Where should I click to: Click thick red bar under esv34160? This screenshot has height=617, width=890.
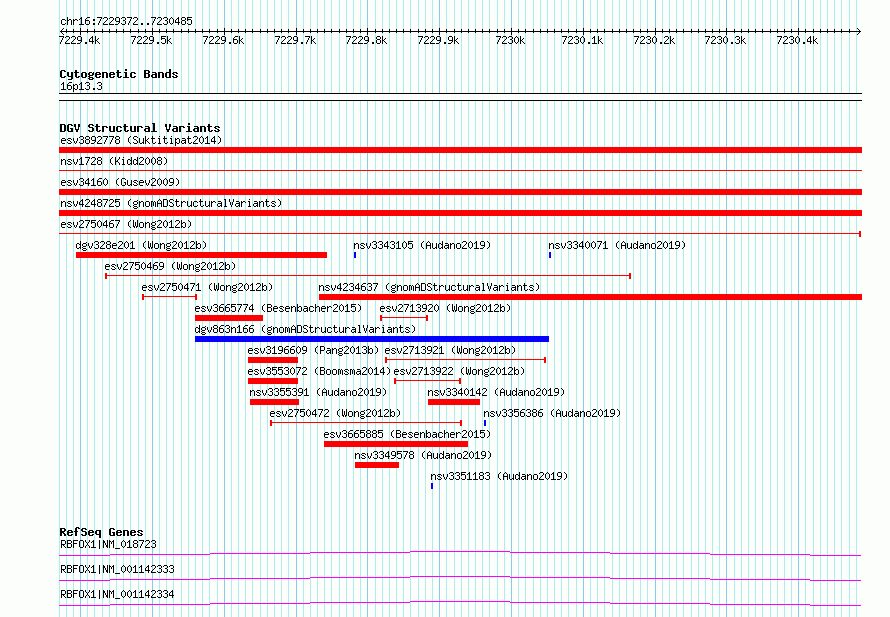tap(460, 192)
